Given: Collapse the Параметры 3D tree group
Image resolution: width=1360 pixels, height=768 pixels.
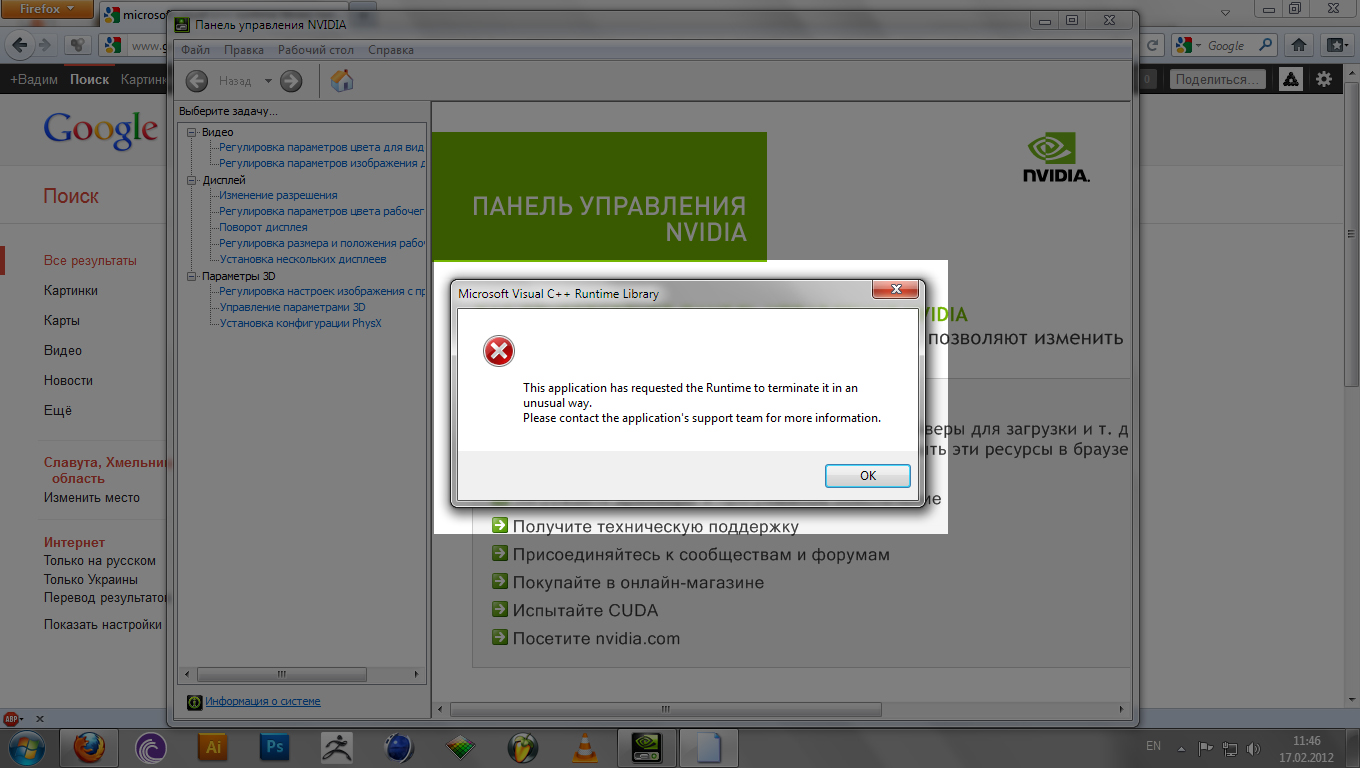Looking at the screenshot, I should point(193,276).
